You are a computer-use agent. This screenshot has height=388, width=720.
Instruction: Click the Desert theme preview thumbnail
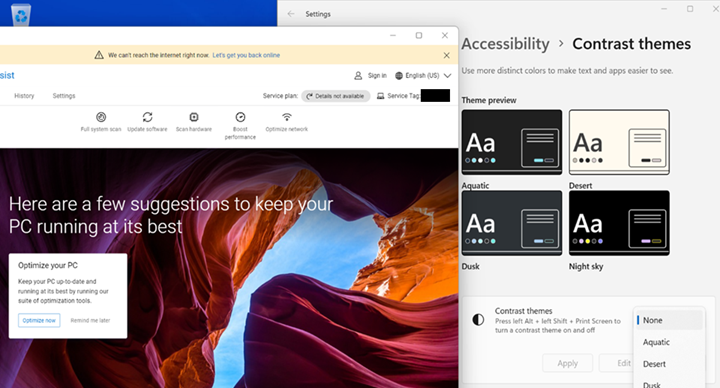coord(619,142)
